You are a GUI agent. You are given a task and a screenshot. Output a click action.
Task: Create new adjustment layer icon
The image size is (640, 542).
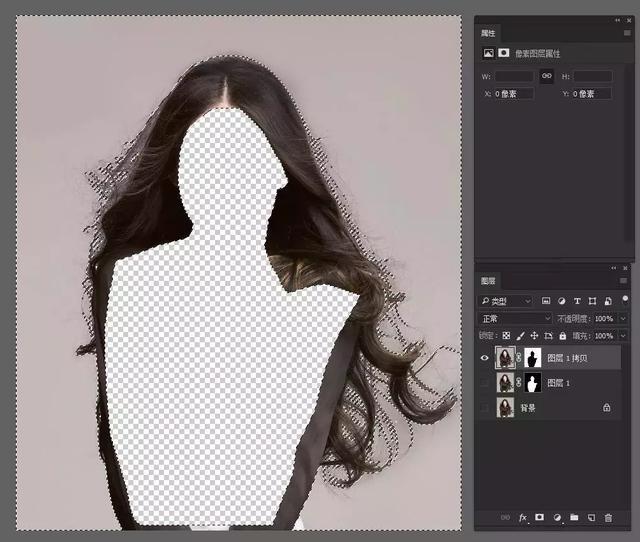pos(556,517)
